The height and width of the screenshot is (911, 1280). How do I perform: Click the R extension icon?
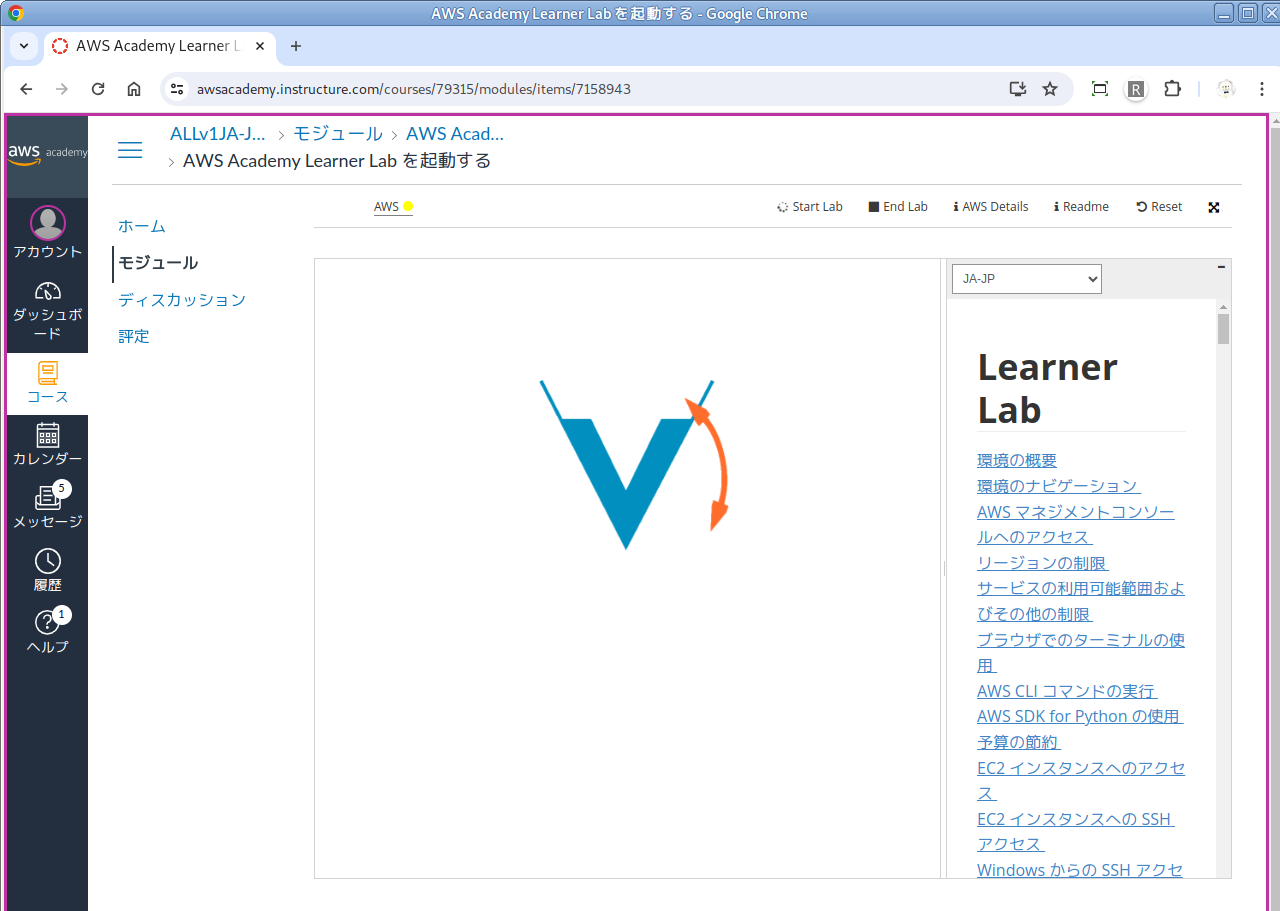coord(1136,89)
